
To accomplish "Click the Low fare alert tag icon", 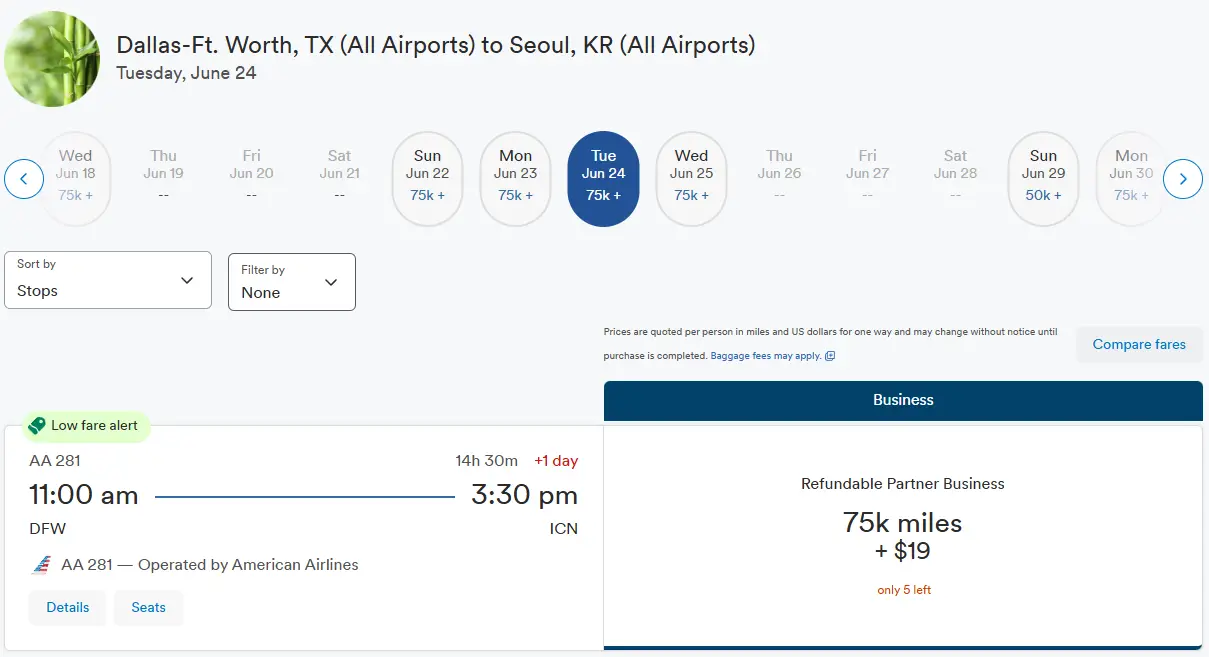I will [x=37, y=426].
